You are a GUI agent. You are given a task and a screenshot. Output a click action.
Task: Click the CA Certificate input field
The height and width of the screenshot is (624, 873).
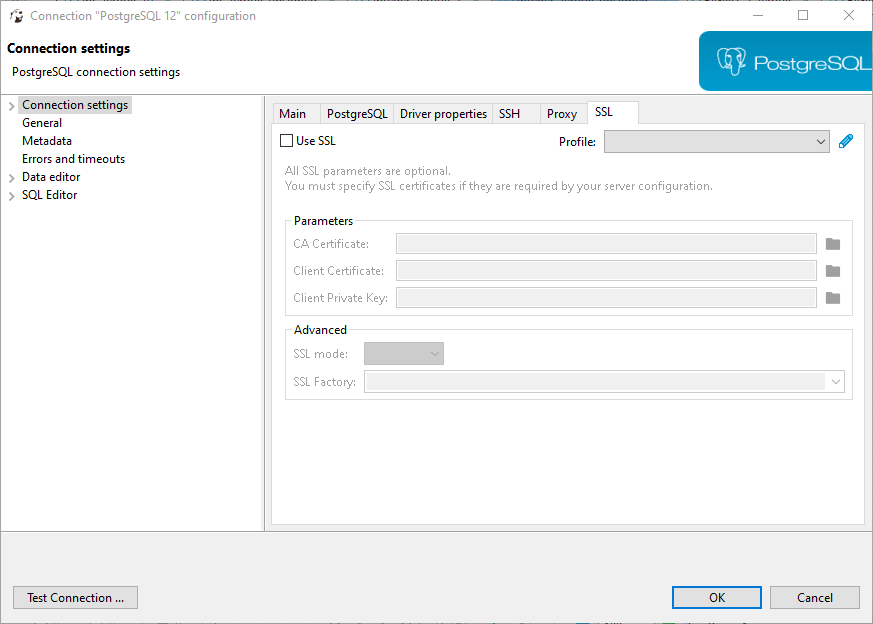[x=606, y=244]
